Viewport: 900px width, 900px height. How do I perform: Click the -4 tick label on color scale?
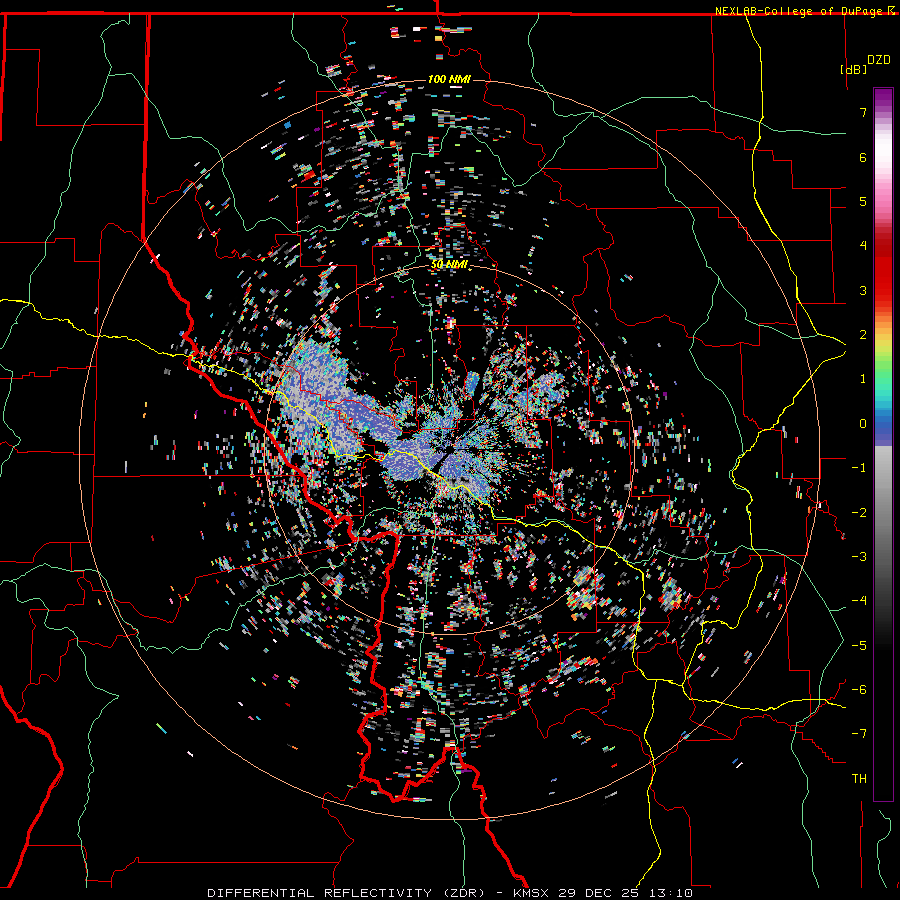859,601
